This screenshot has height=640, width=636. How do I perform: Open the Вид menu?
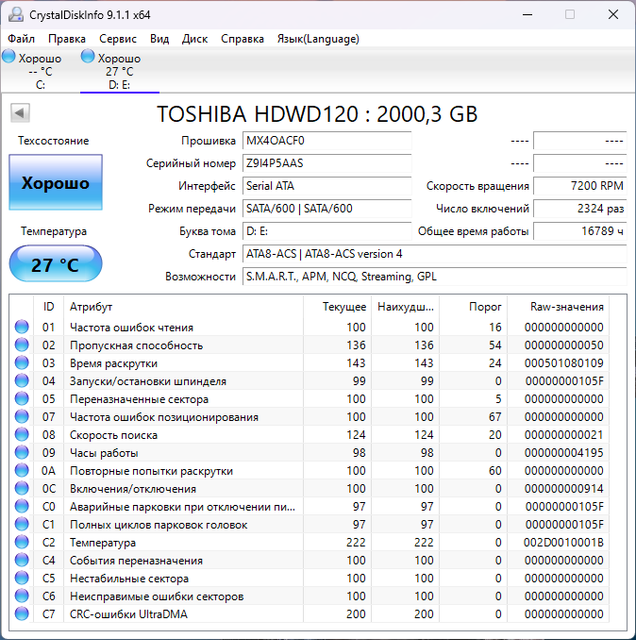coord(159,39)
